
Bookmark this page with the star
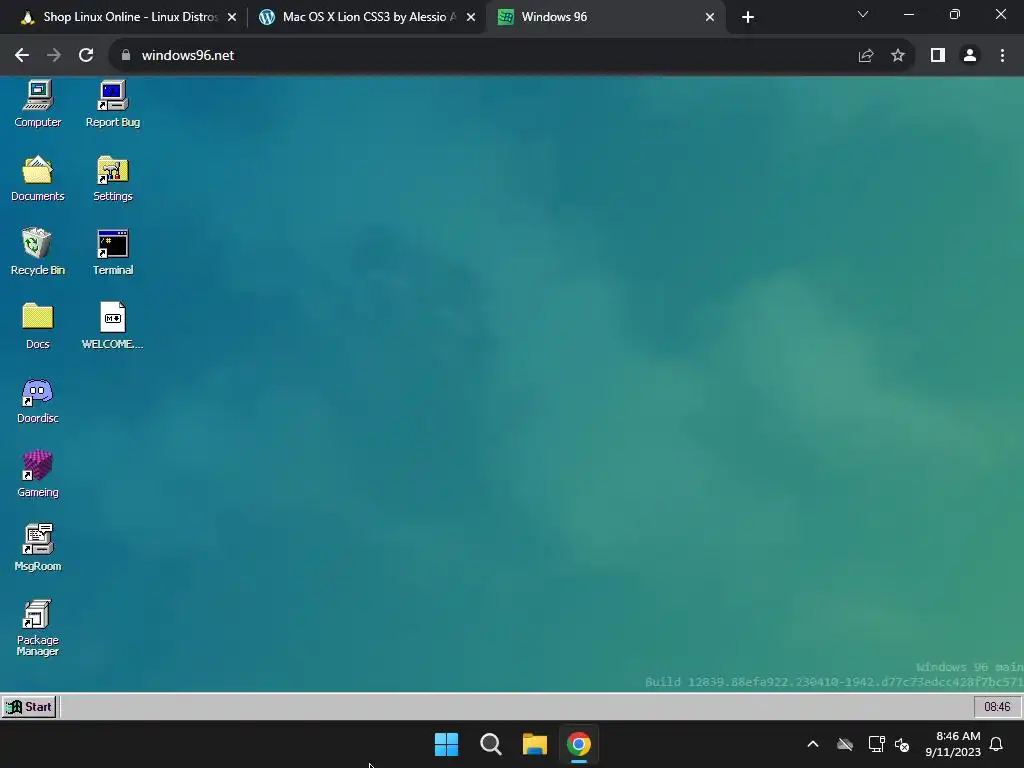click(x=898, y=56)
